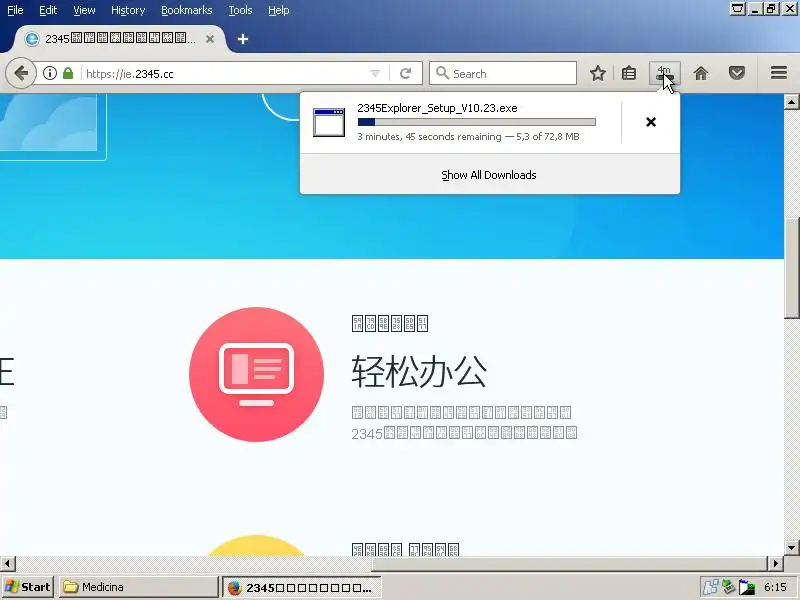Close the 2345 browser tab
The height and width of the screenshot is (600, 800).
(210, 39)
